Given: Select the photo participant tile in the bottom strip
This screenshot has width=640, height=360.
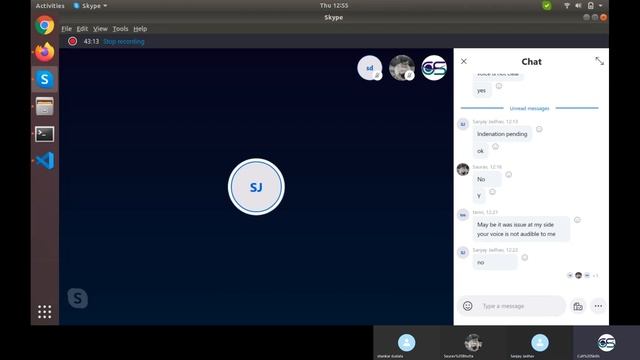Looking at the screenshot, I should click(x=473, y=343).
